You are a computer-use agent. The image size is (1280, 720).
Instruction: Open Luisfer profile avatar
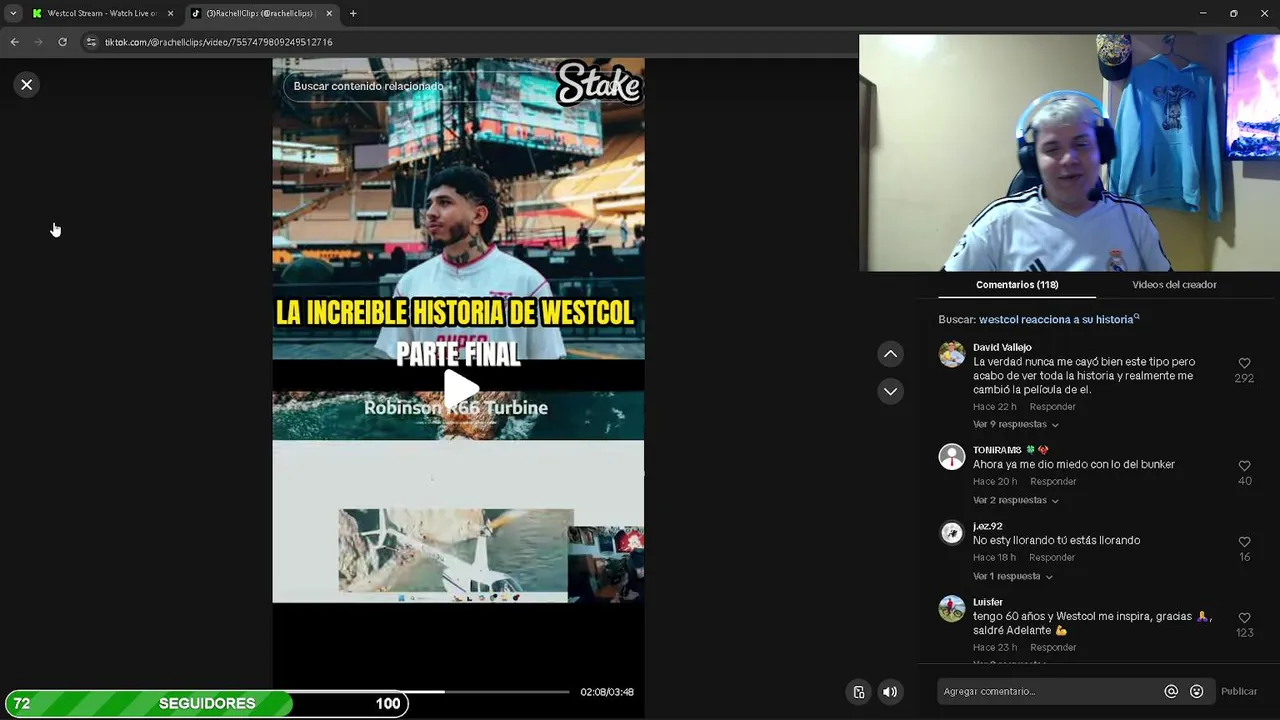coord(952,609)
